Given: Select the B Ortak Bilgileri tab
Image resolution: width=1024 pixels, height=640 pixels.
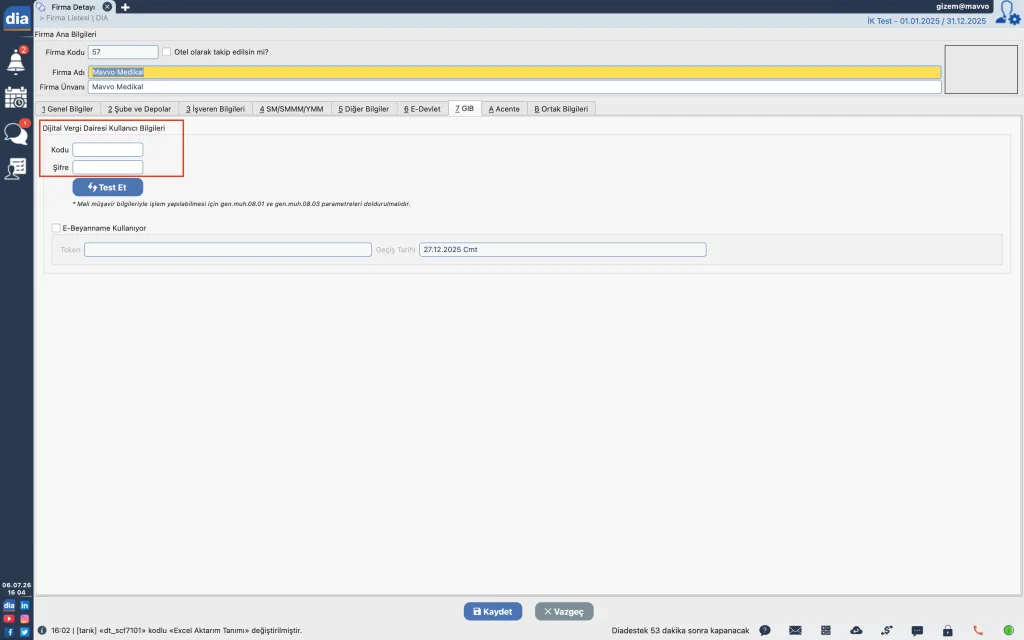Looking at the screenshot, I should click(x=561, y=109).
